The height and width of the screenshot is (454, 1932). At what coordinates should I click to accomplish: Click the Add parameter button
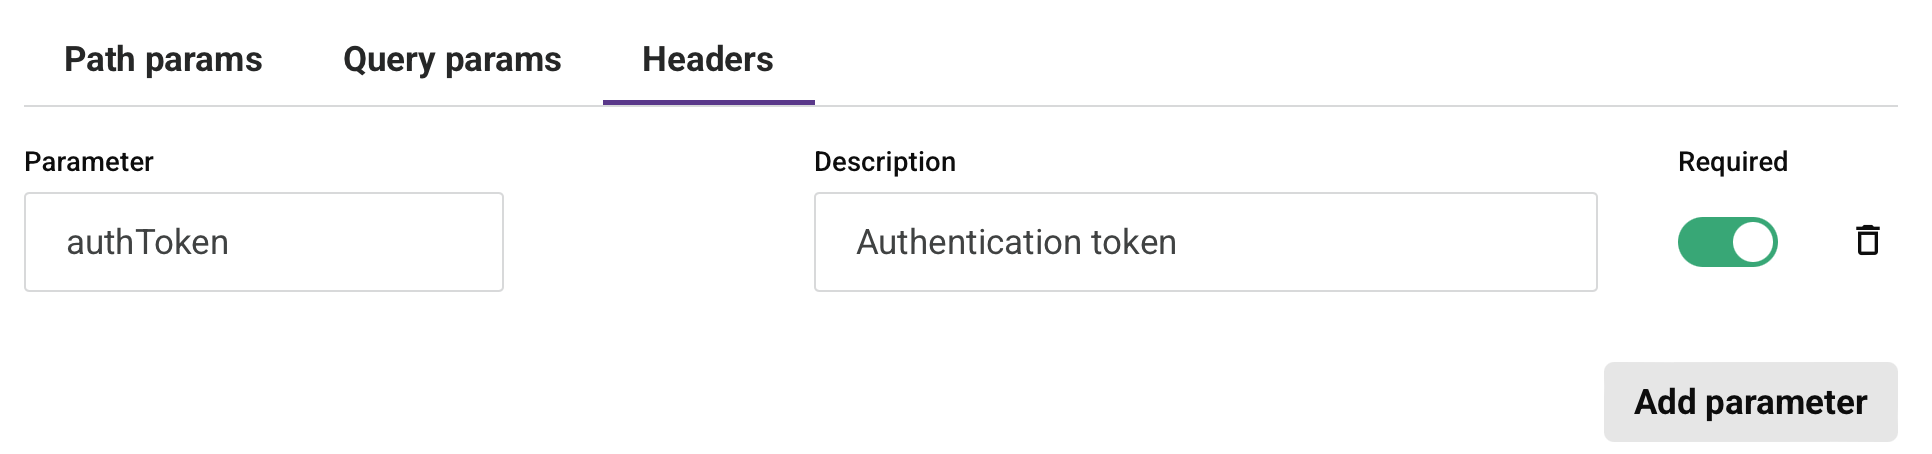1750,402
